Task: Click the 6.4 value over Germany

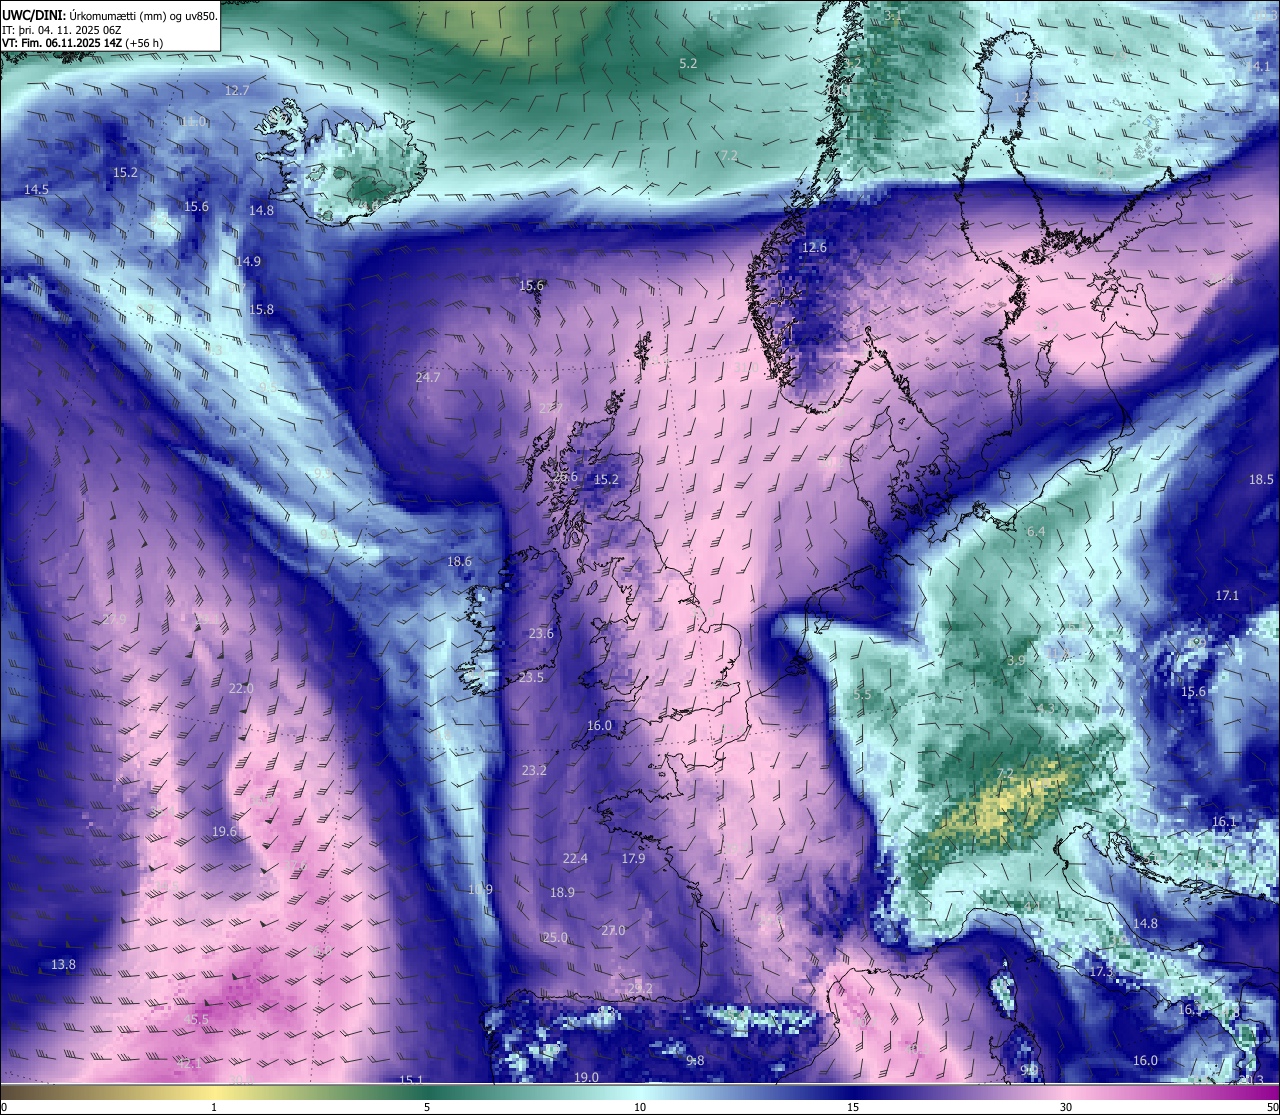Action: pos(1036,531)
